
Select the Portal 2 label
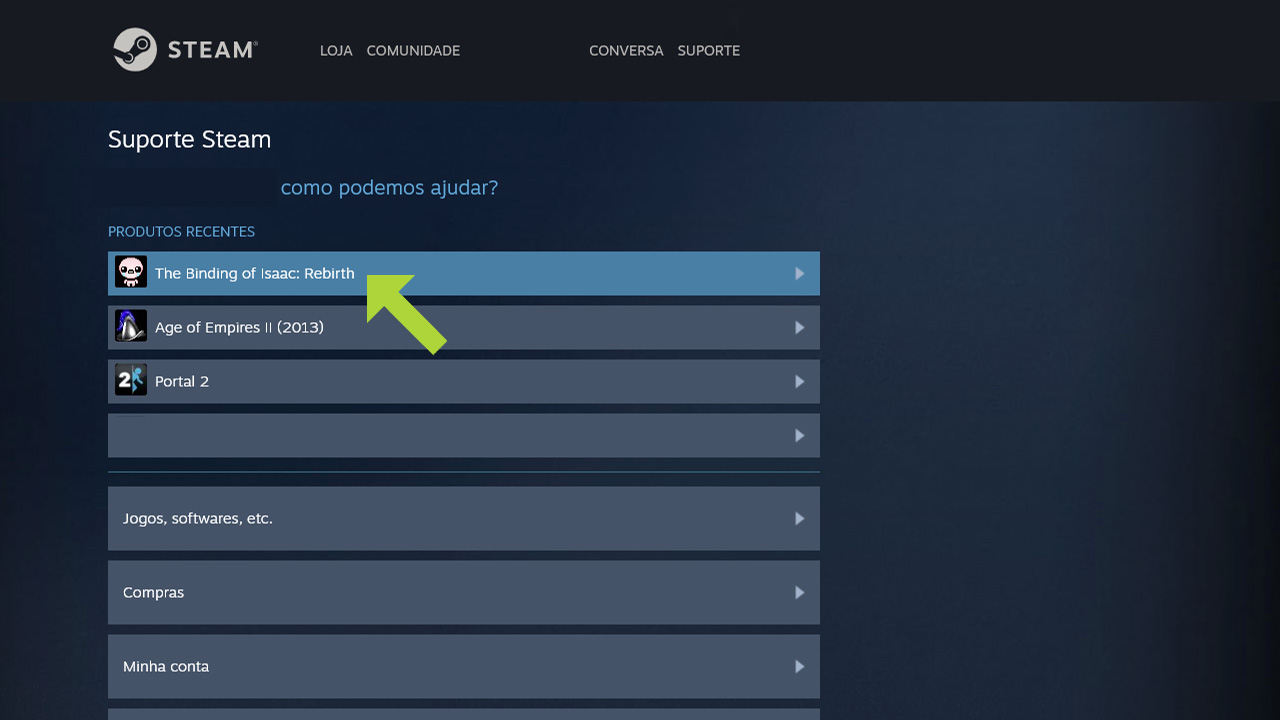point(182,381)
